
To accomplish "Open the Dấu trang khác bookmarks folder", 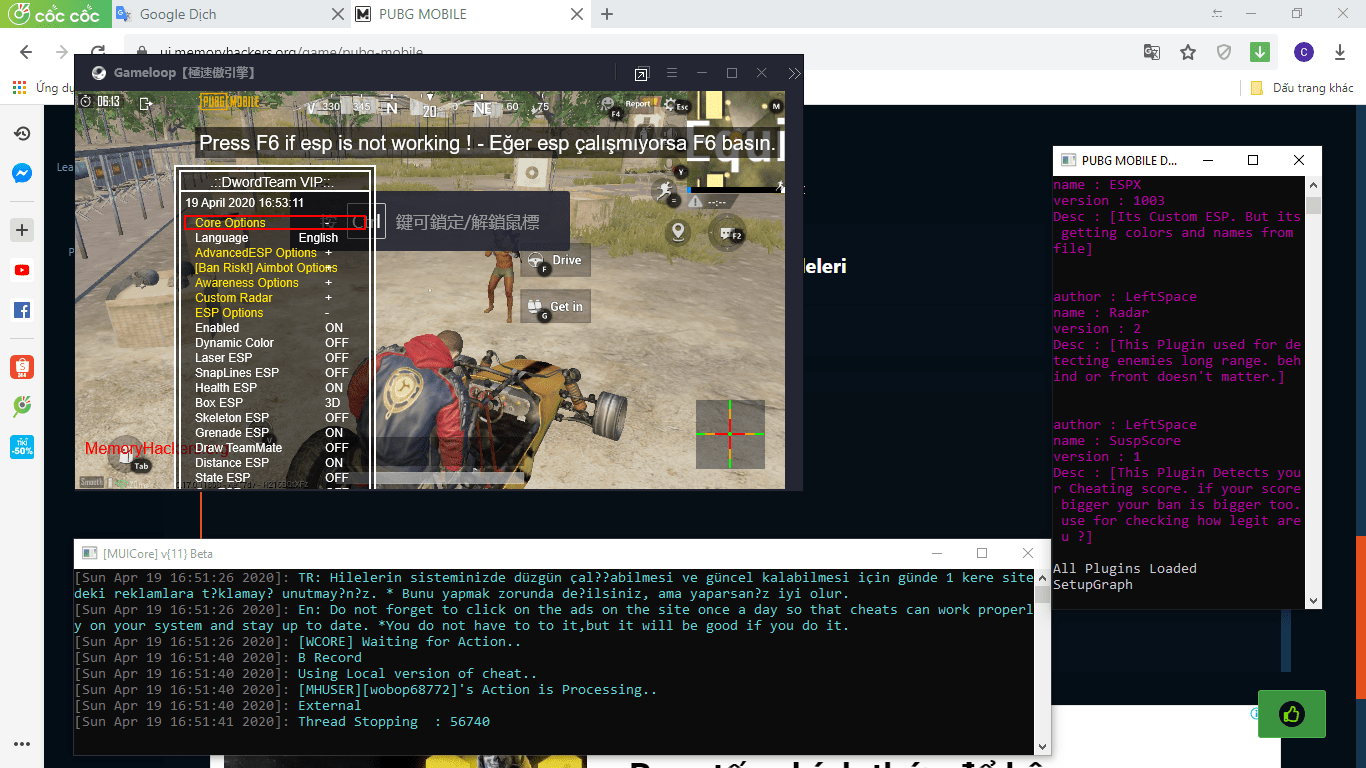I will [1302, 88].
